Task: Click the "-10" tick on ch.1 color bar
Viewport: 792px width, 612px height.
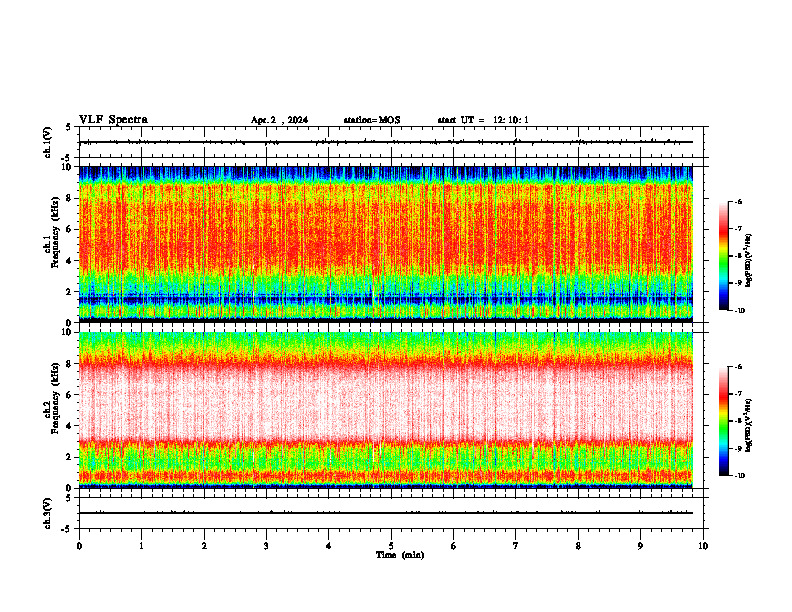Action: coord(740,311)
